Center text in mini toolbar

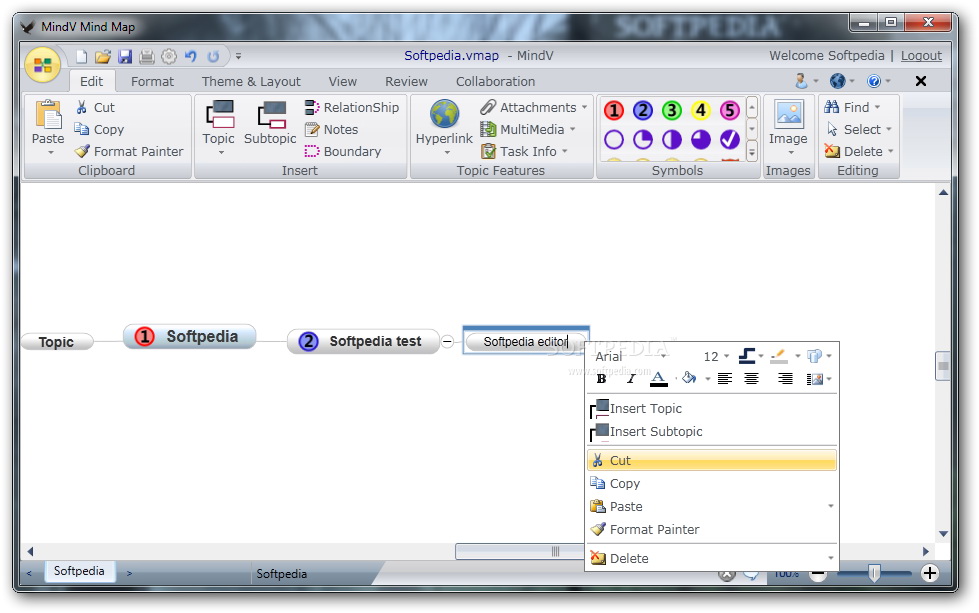pos(752,378)
